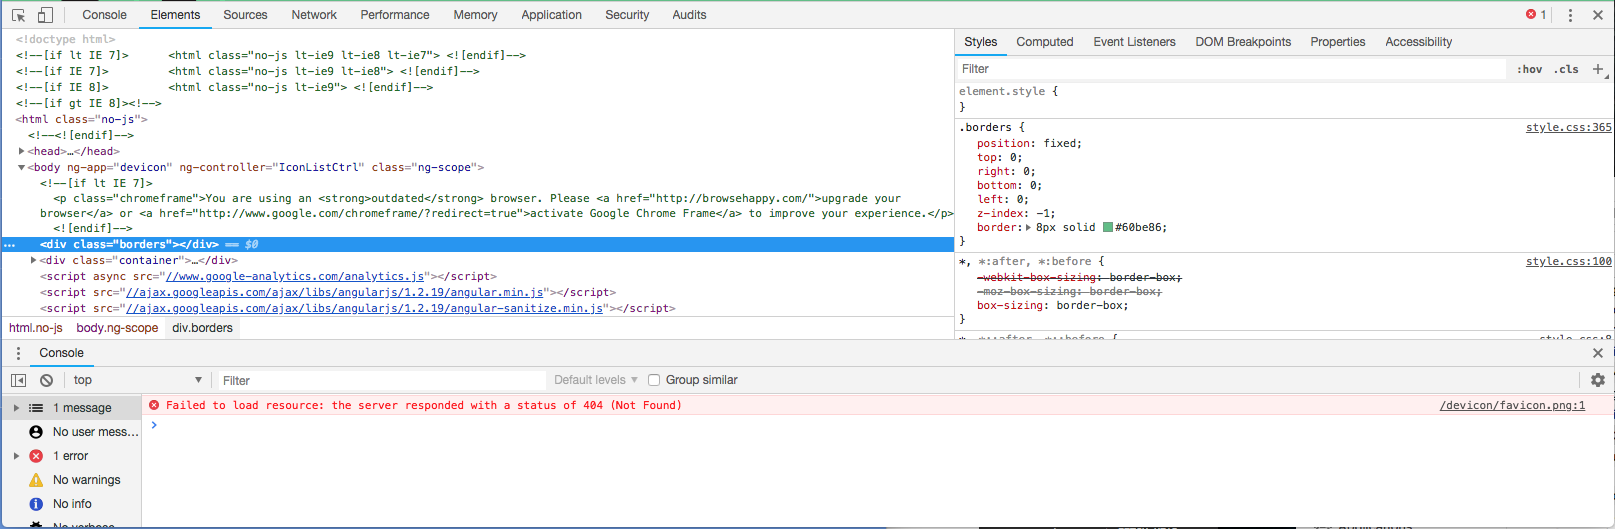Open the Audits tab
Image resolution: width=1615 pixels, height=529 pixels.
point(689,15)
